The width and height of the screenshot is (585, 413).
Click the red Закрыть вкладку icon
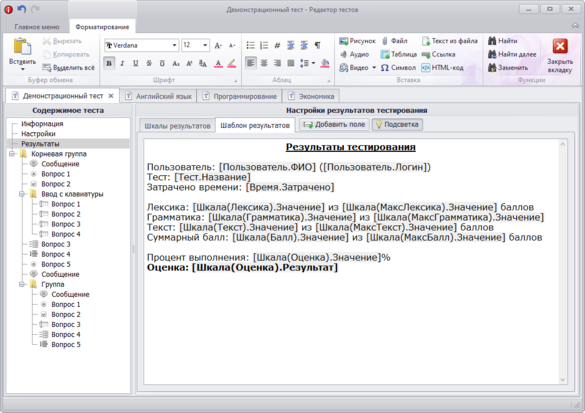[x=560, y=47]
